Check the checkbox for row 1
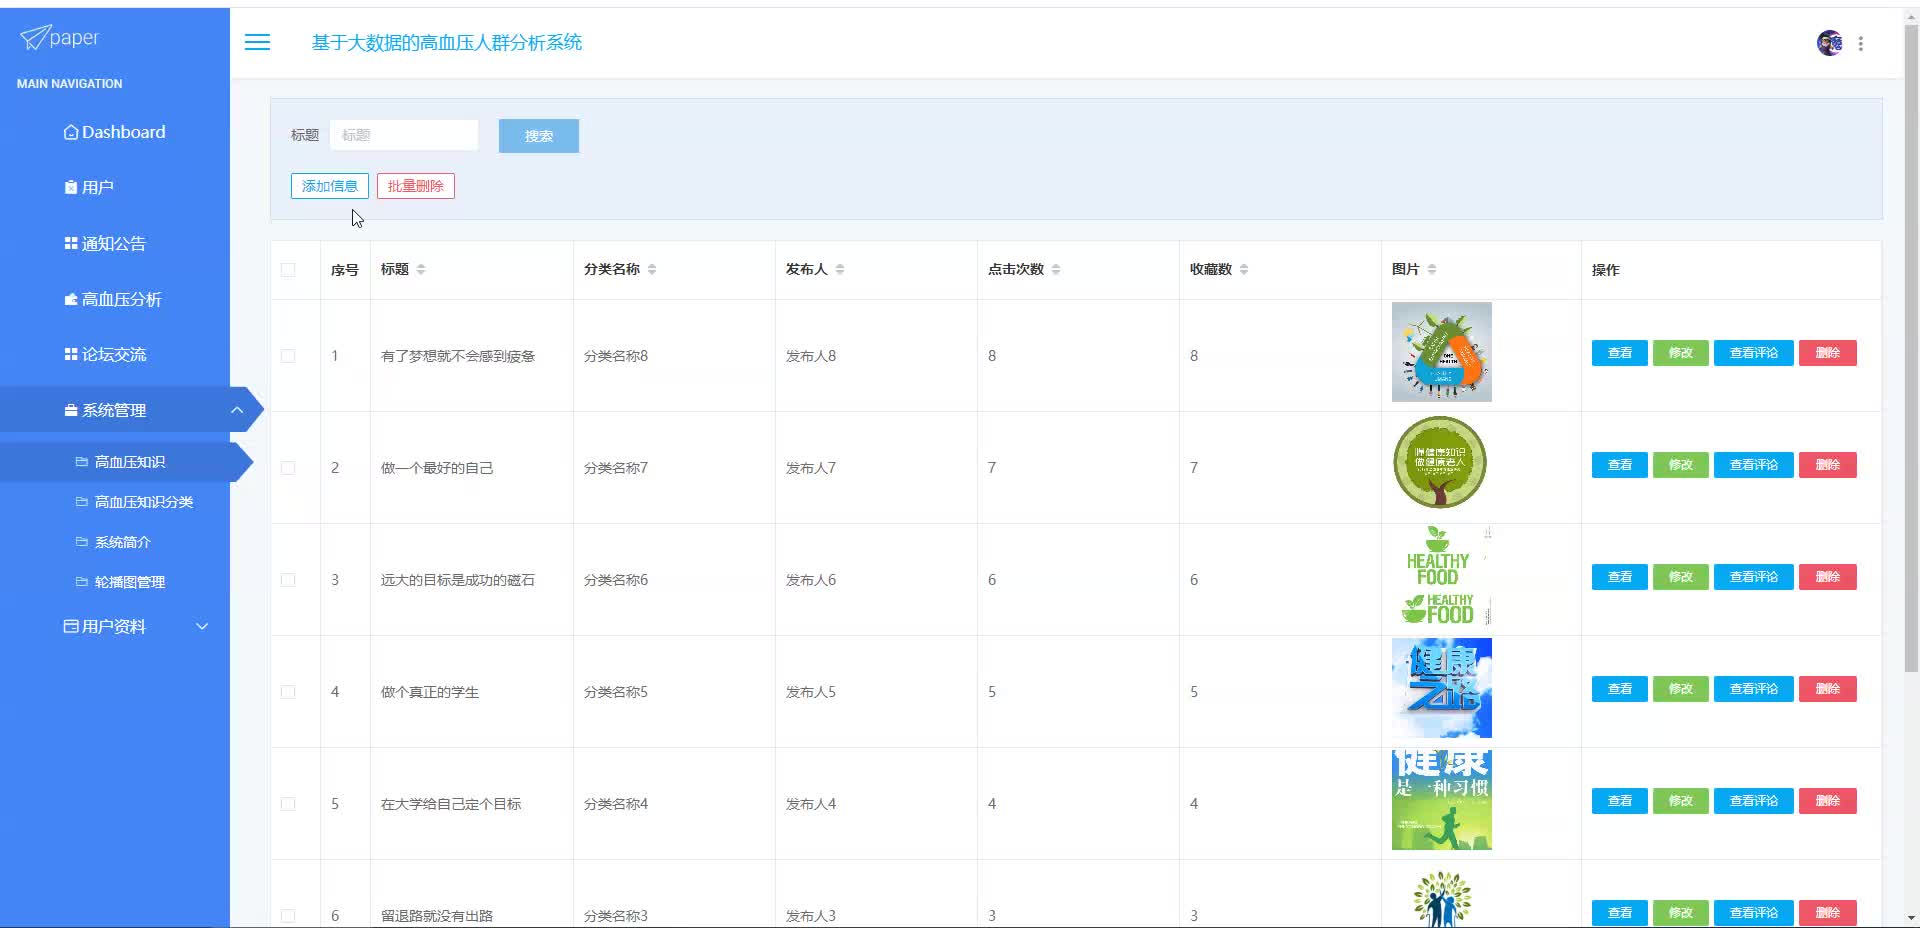1920x928 pixels. point(288,356)
